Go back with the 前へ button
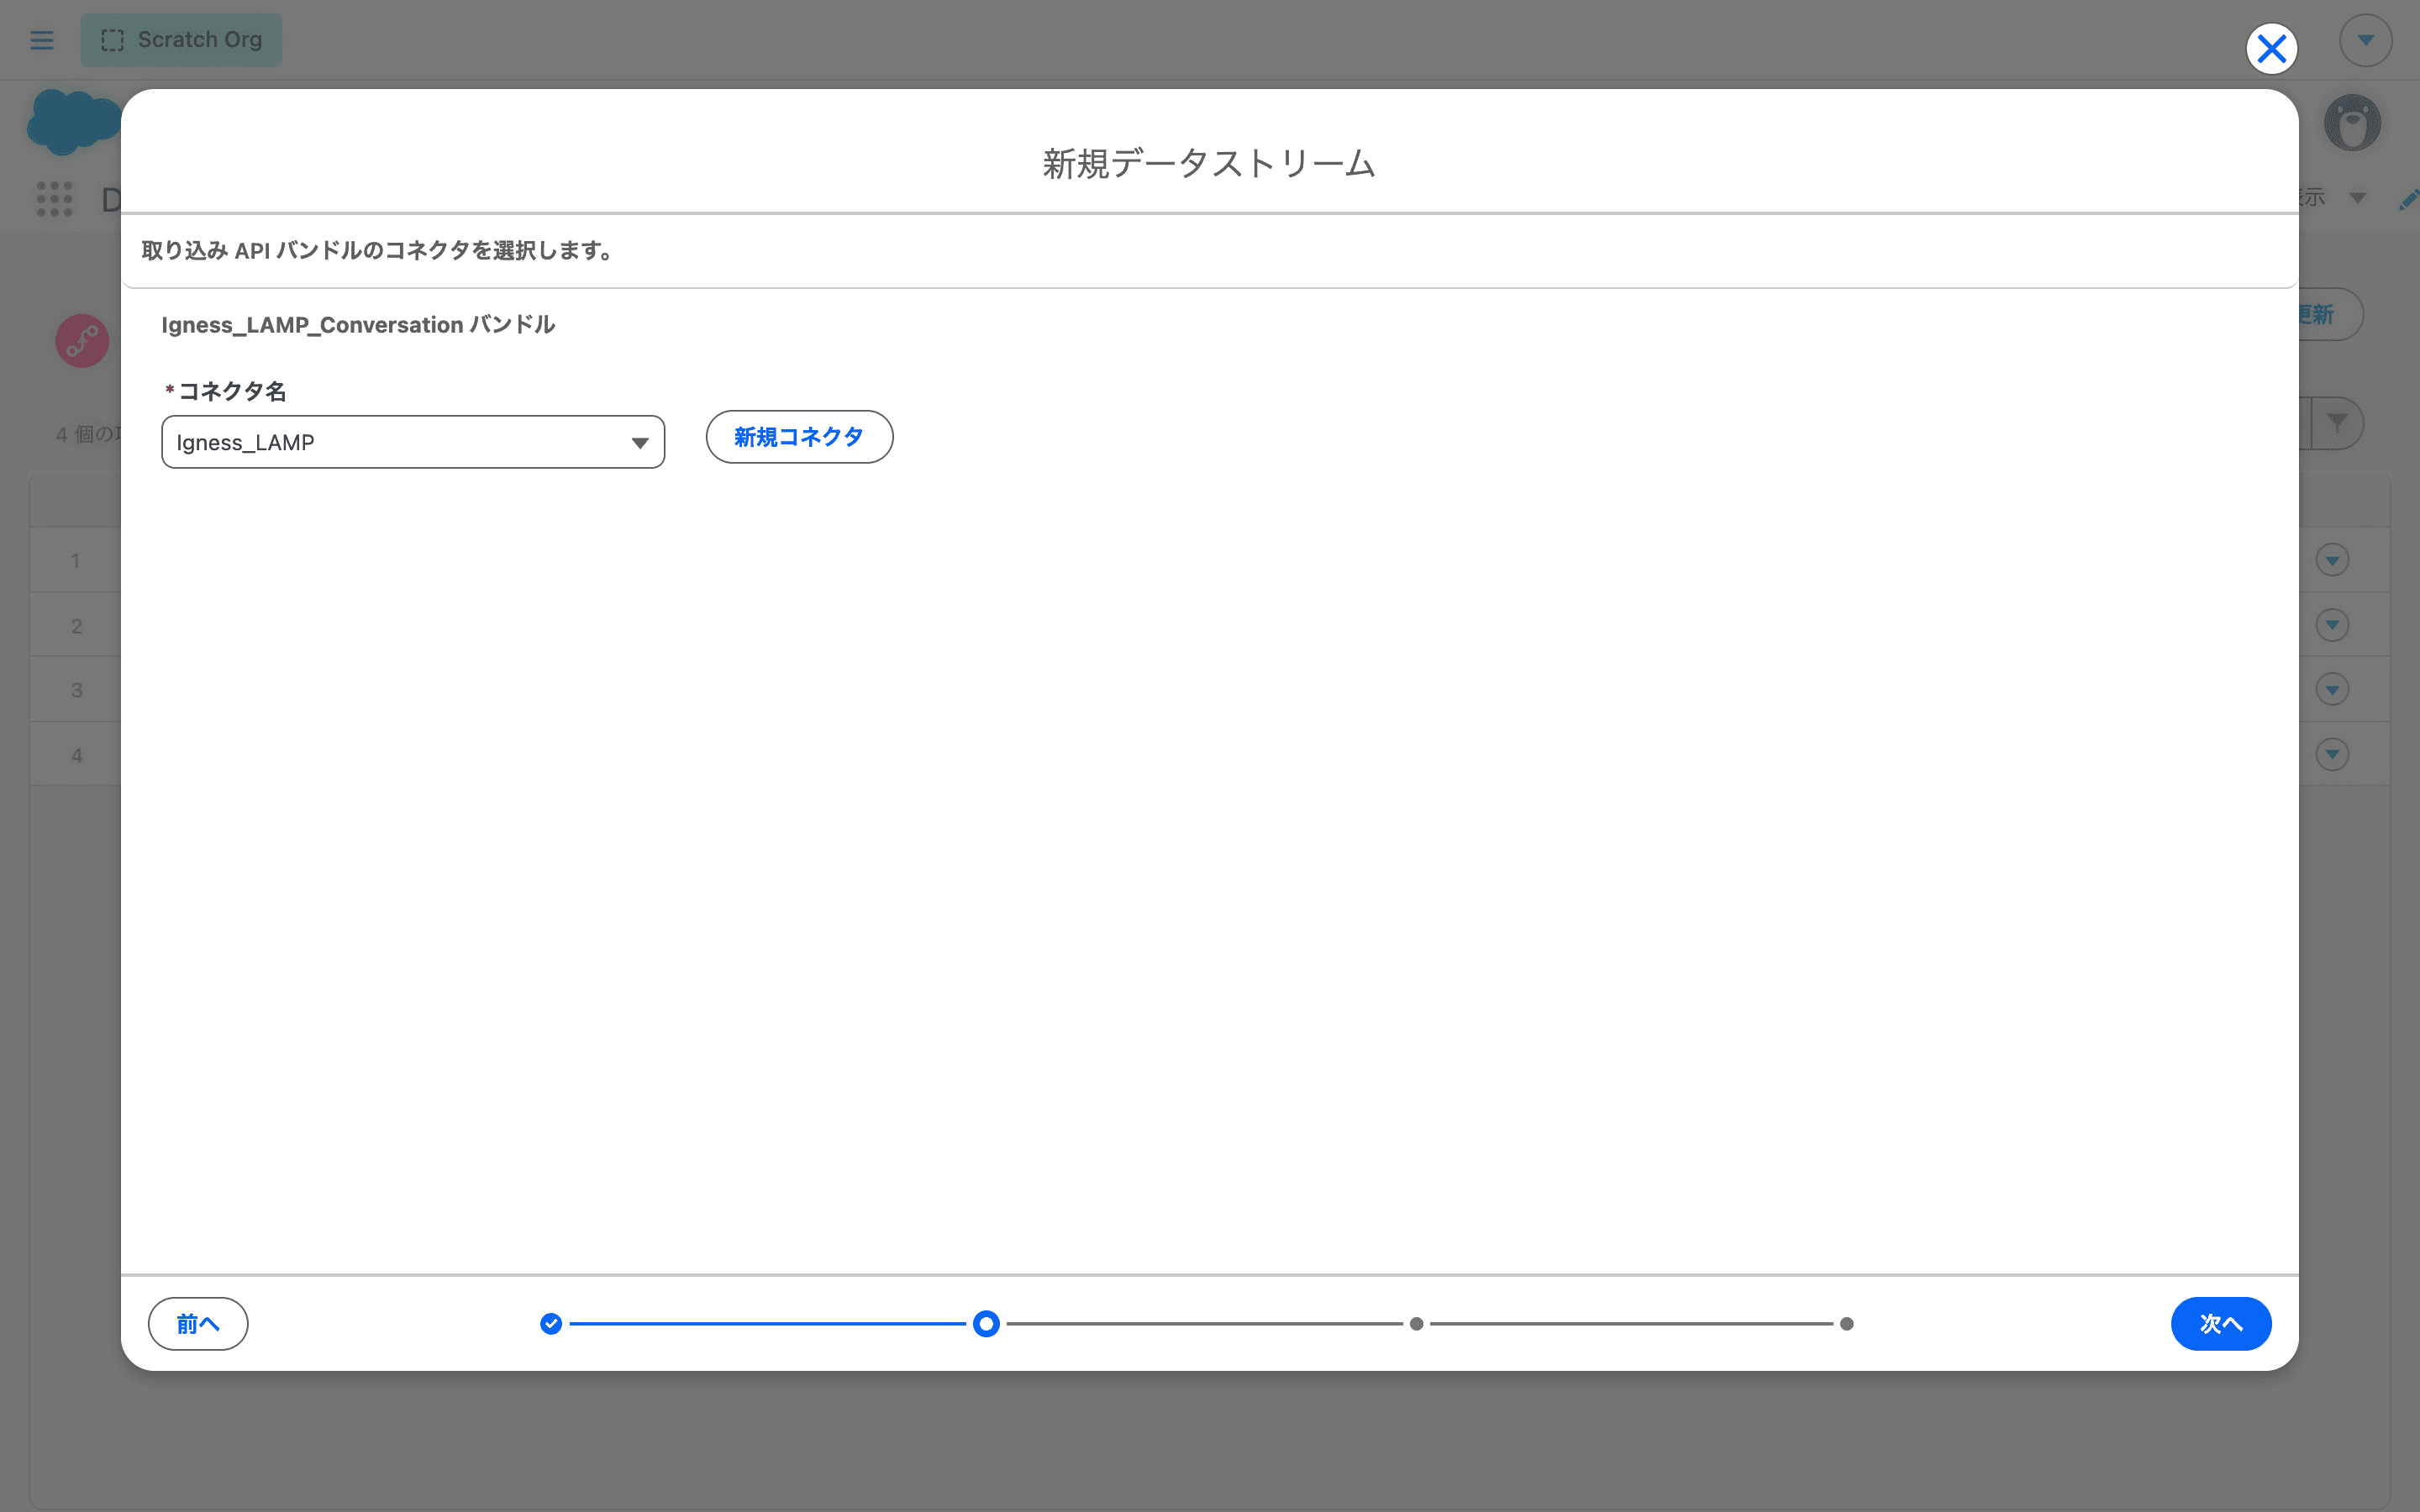Viewport: 2420px width, 1512px height. point(198,1324)
